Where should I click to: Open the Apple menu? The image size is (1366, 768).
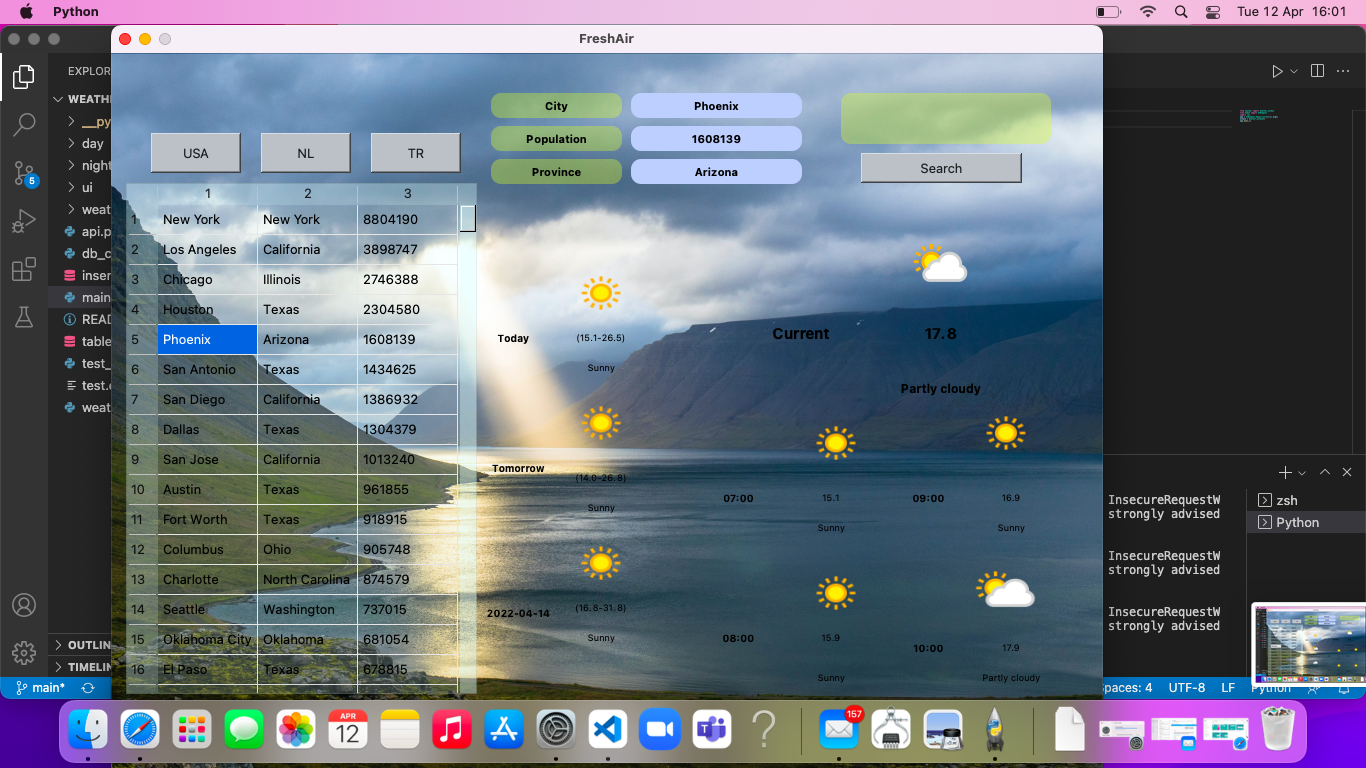pos(26,12)
